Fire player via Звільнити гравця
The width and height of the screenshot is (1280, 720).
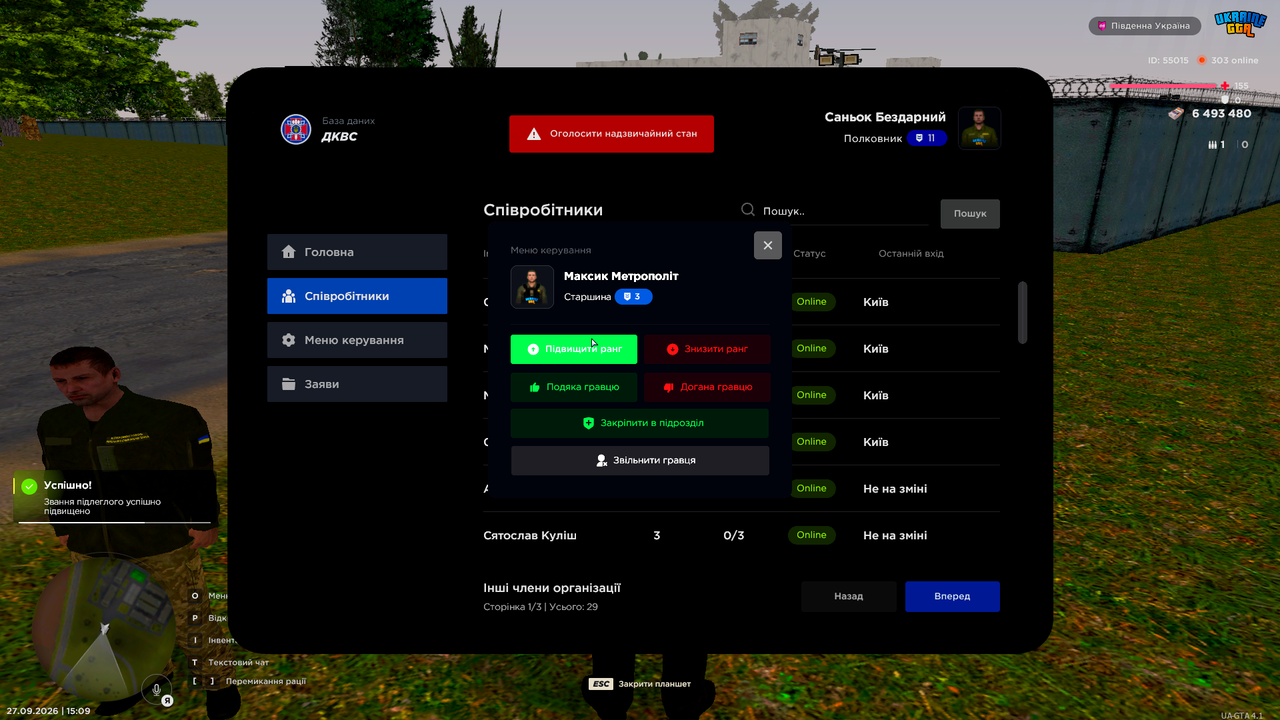click(x=640, y=460)
